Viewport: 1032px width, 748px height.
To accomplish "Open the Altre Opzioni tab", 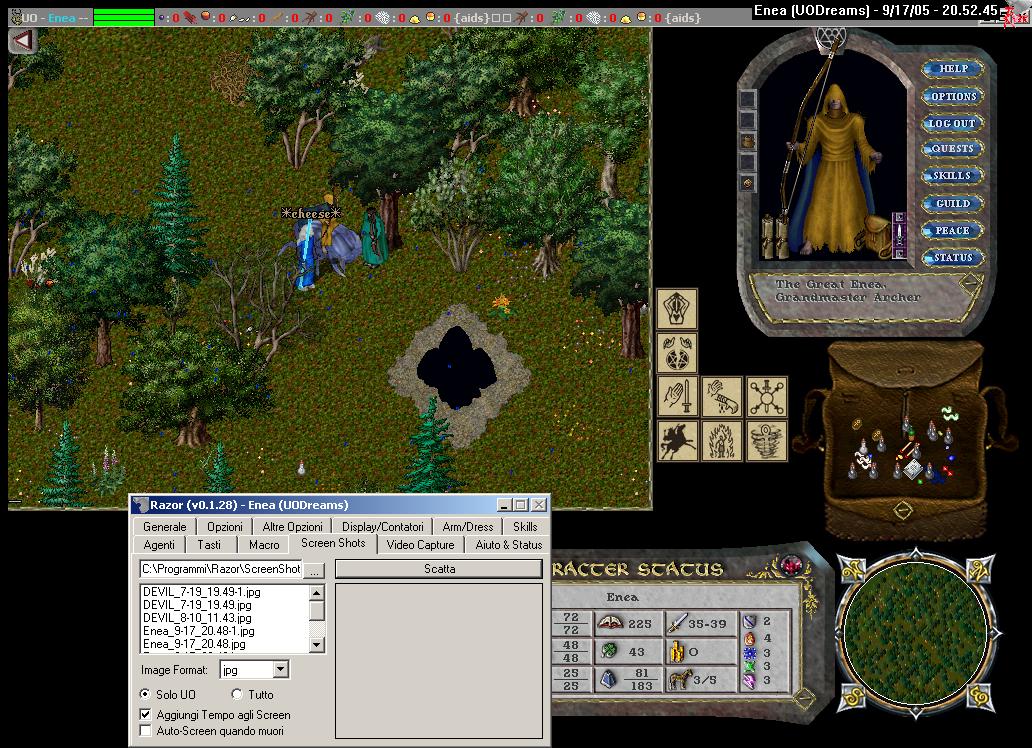I will coord(292,527).
